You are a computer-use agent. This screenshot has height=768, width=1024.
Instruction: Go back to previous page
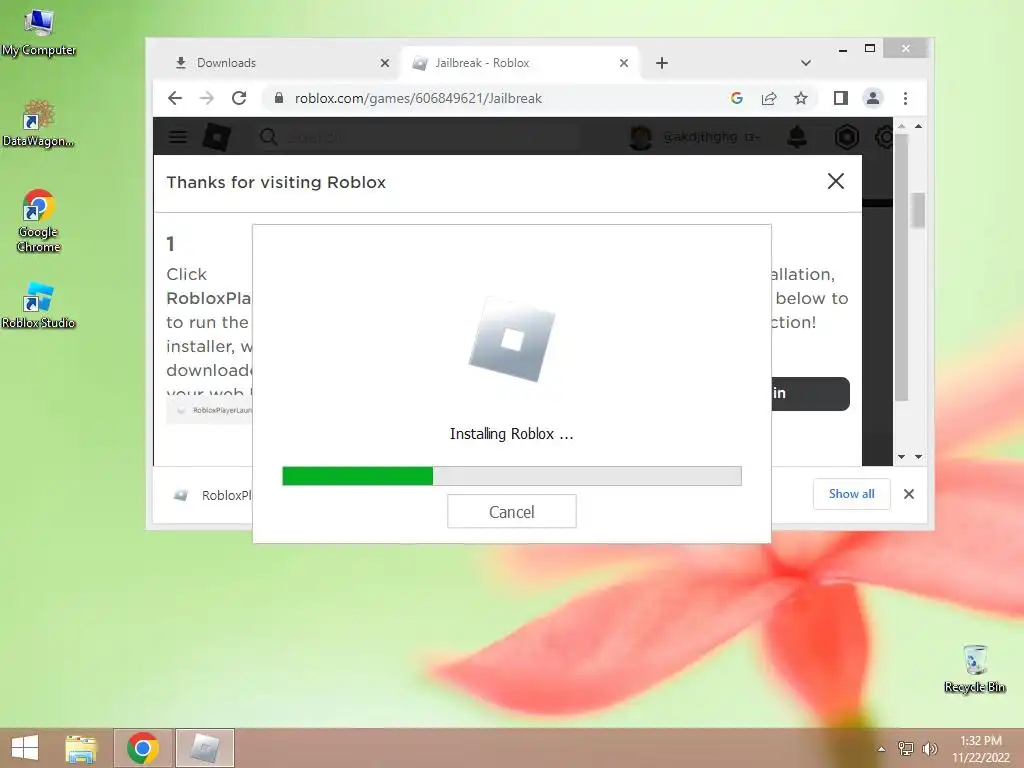tap(174, 98)
